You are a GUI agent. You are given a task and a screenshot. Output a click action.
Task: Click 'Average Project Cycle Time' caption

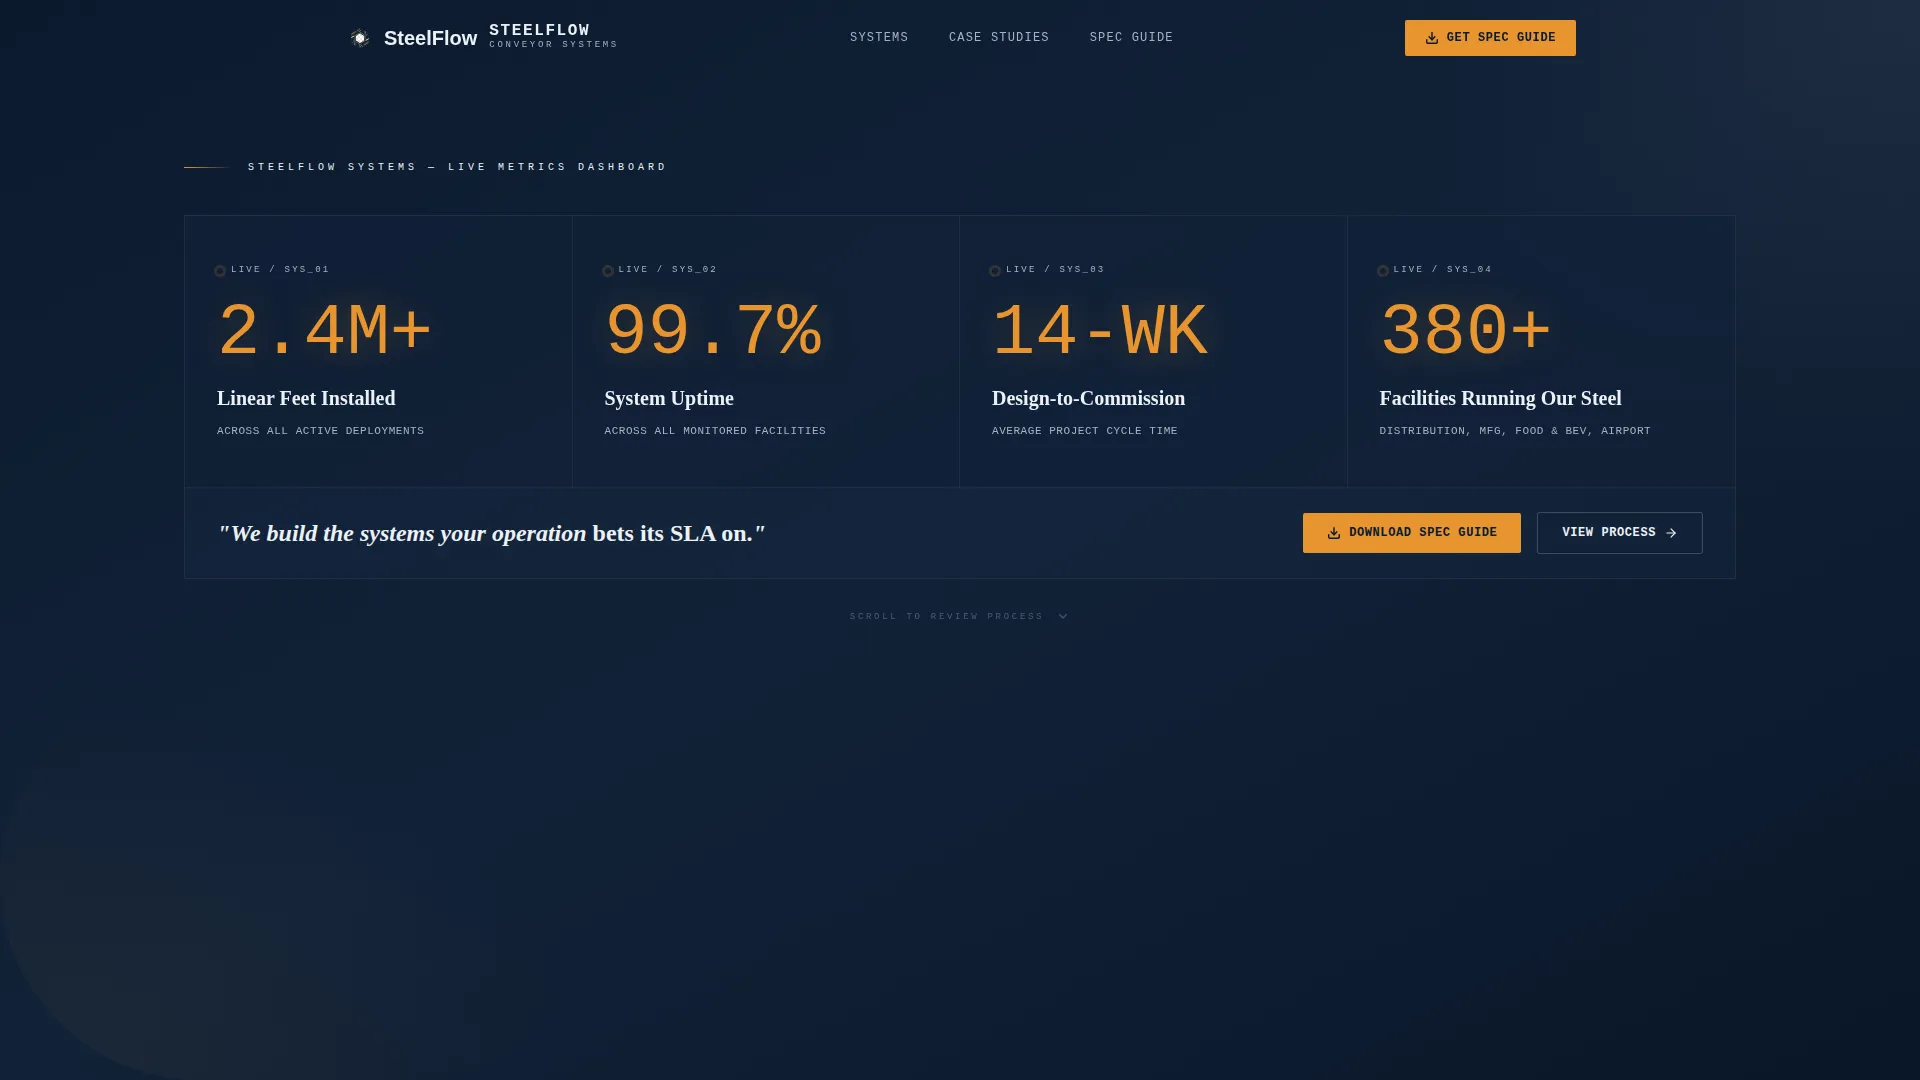(1084, 431)
